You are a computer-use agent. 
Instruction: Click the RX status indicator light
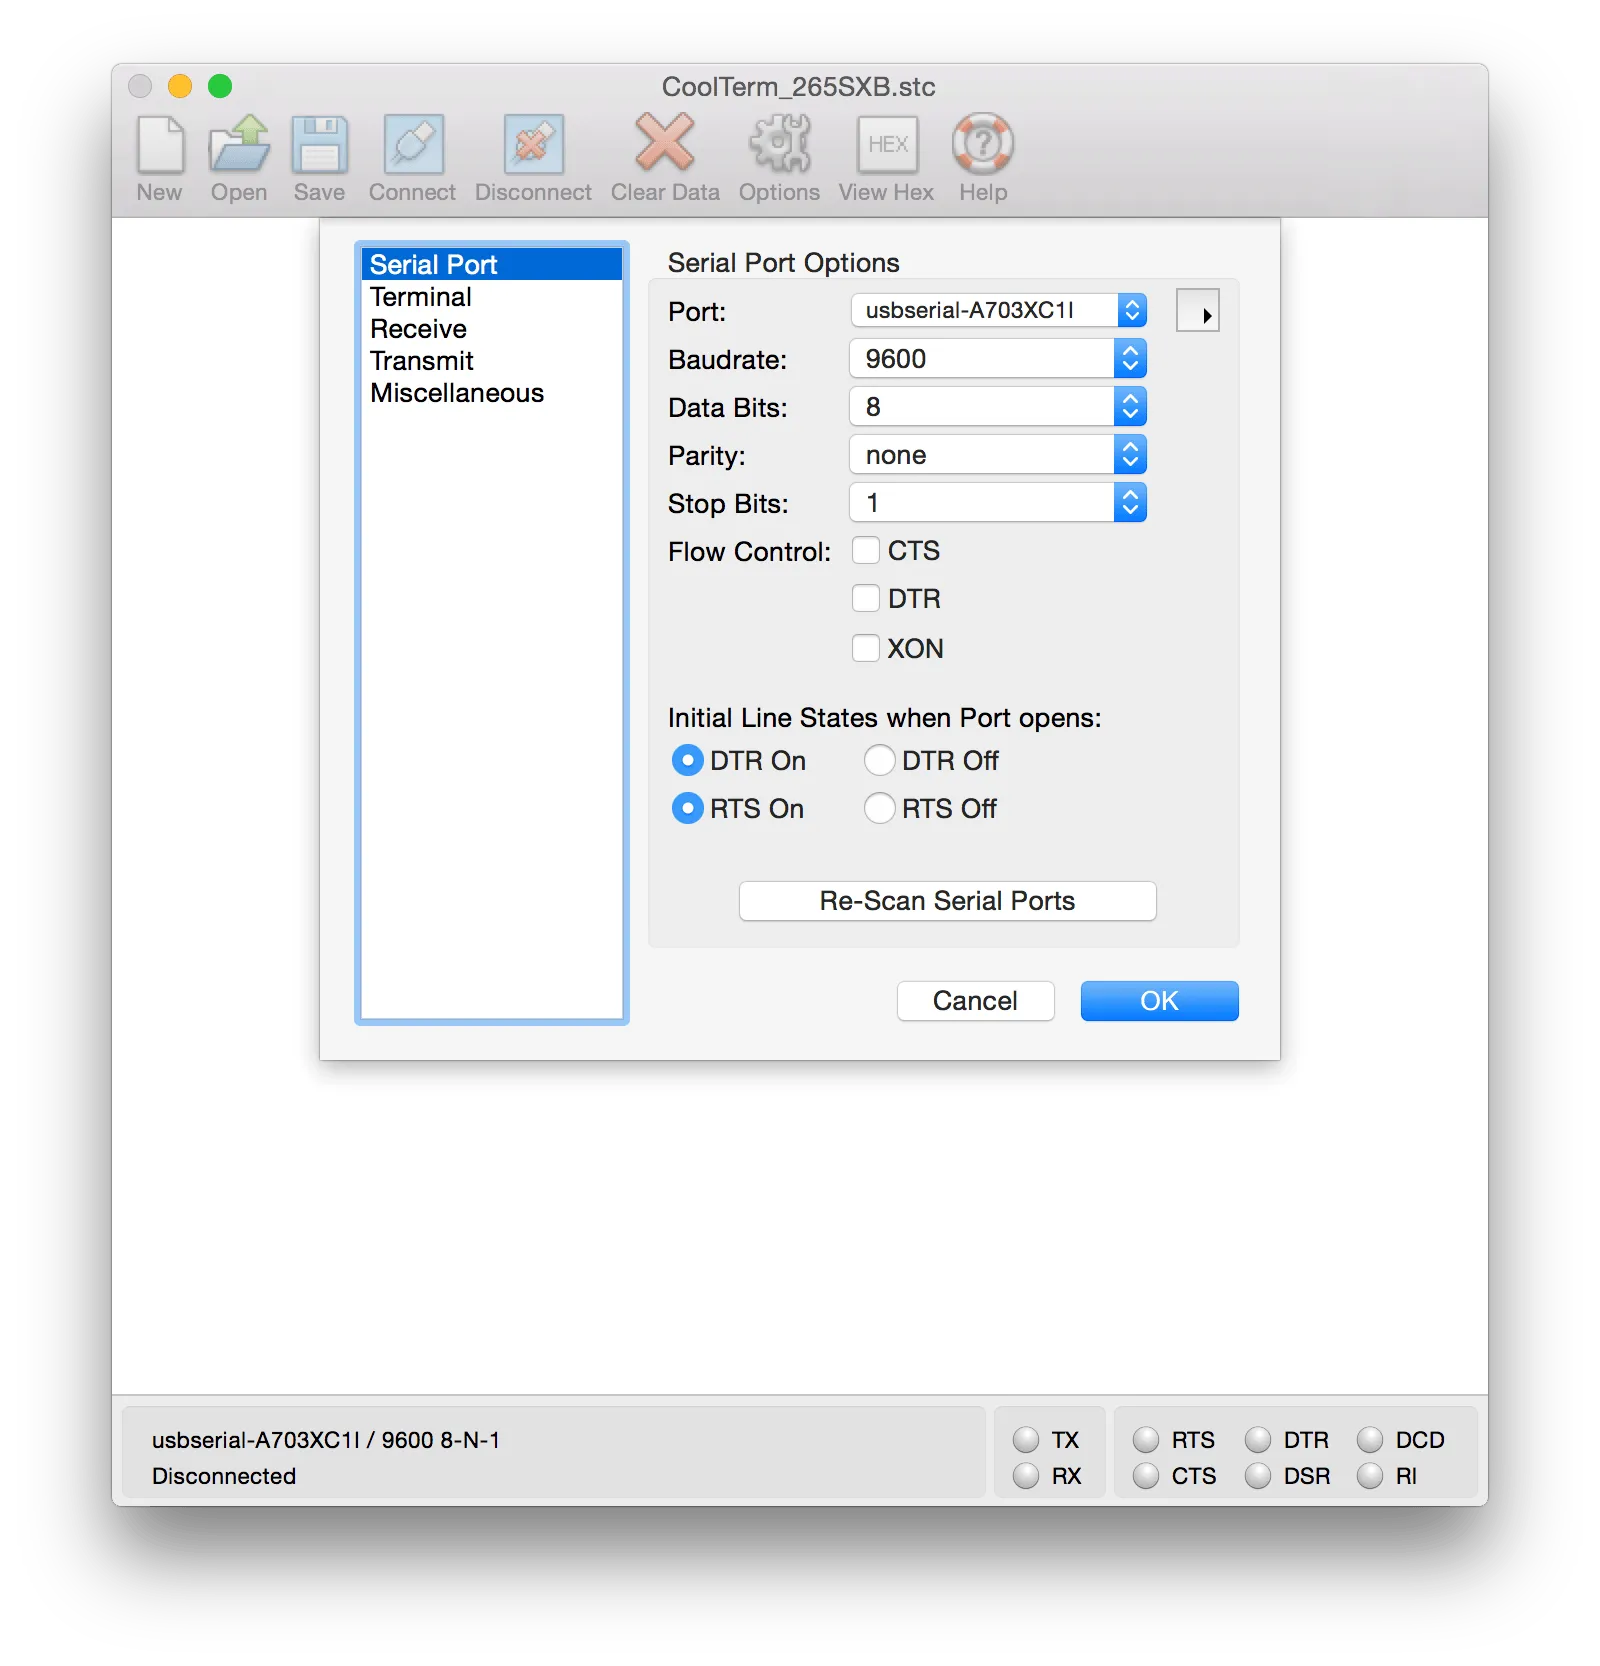tap(1026, 1475)
